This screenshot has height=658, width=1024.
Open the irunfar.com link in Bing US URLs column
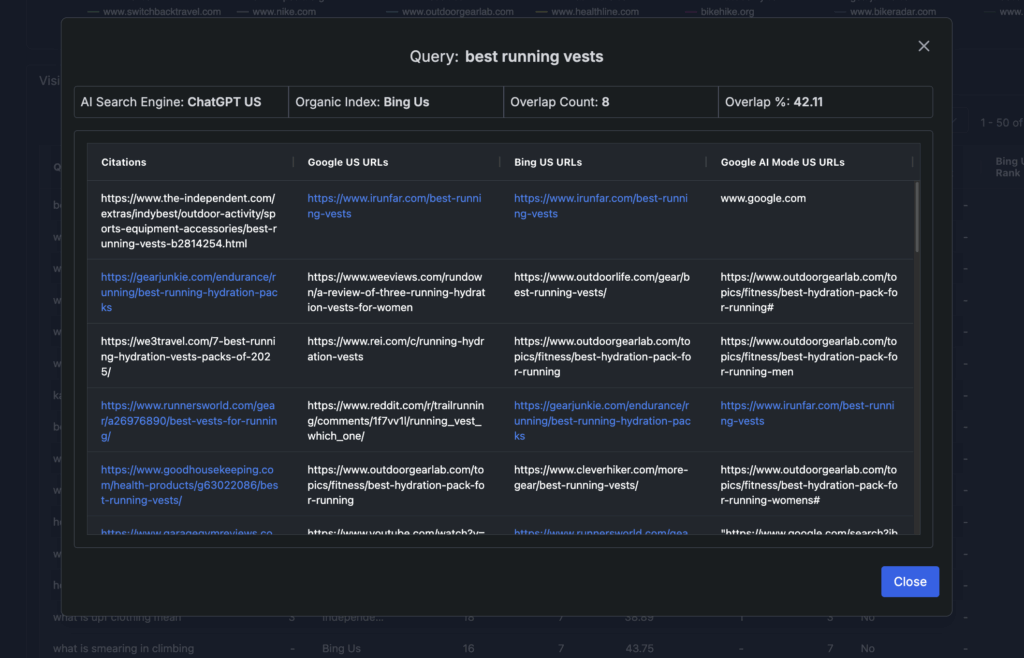tap(600, 206)
